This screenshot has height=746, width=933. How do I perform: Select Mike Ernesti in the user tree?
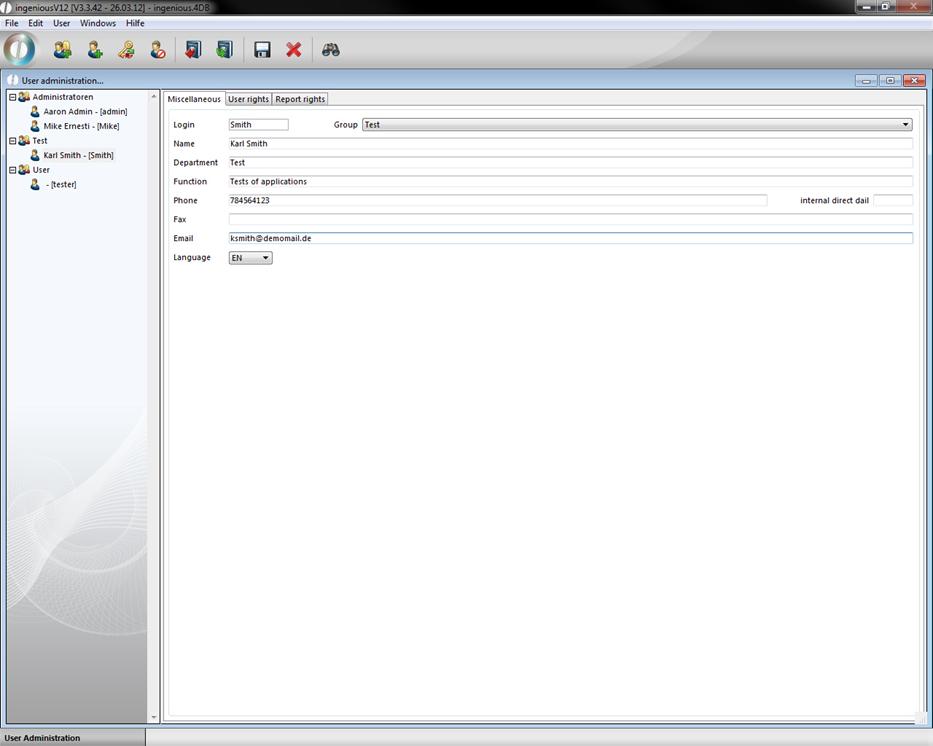point(81,126)
